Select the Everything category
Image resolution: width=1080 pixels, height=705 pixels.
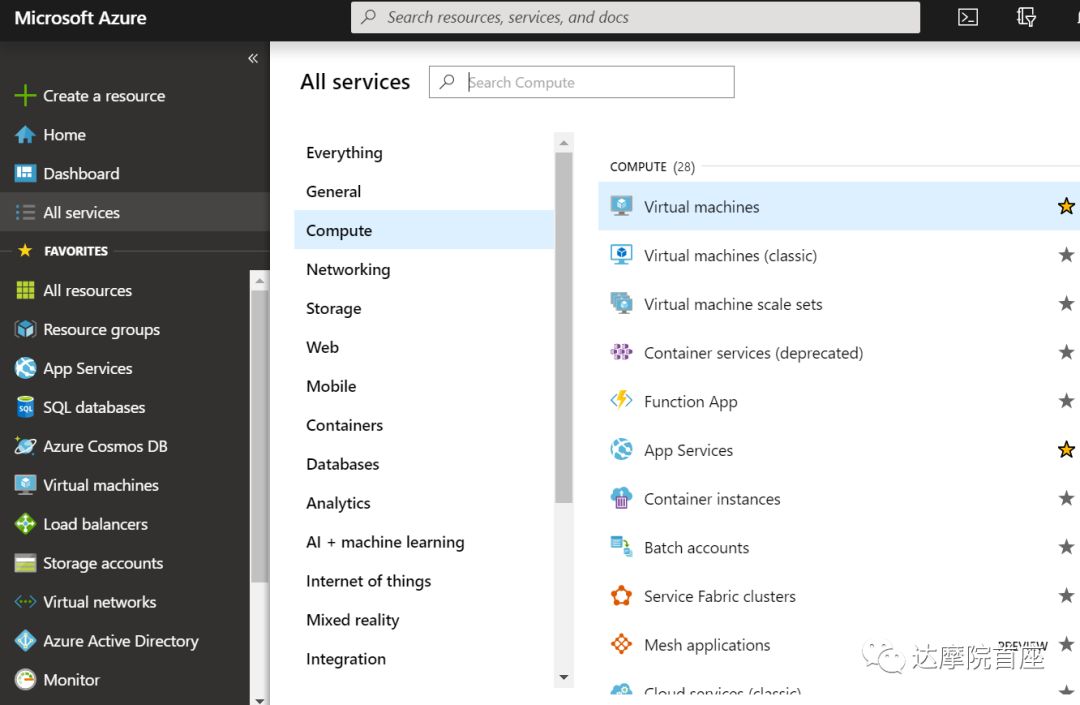point(424,153)
